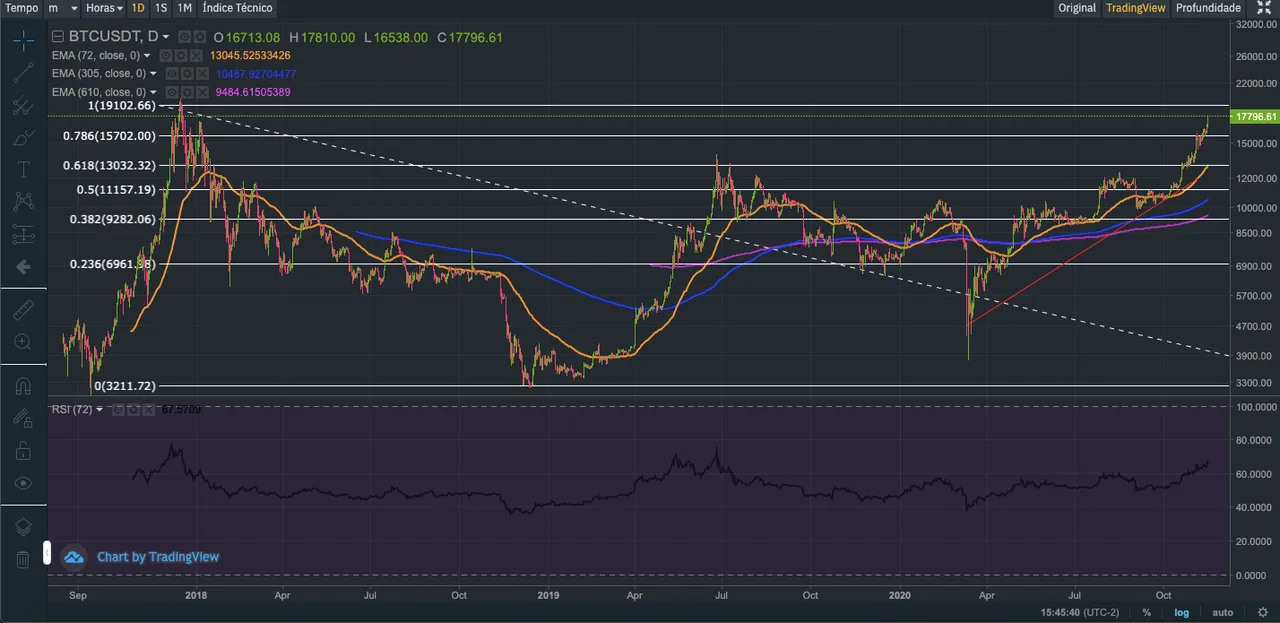
Task: Activate the zoom in tool
Action: click(23, 342)
